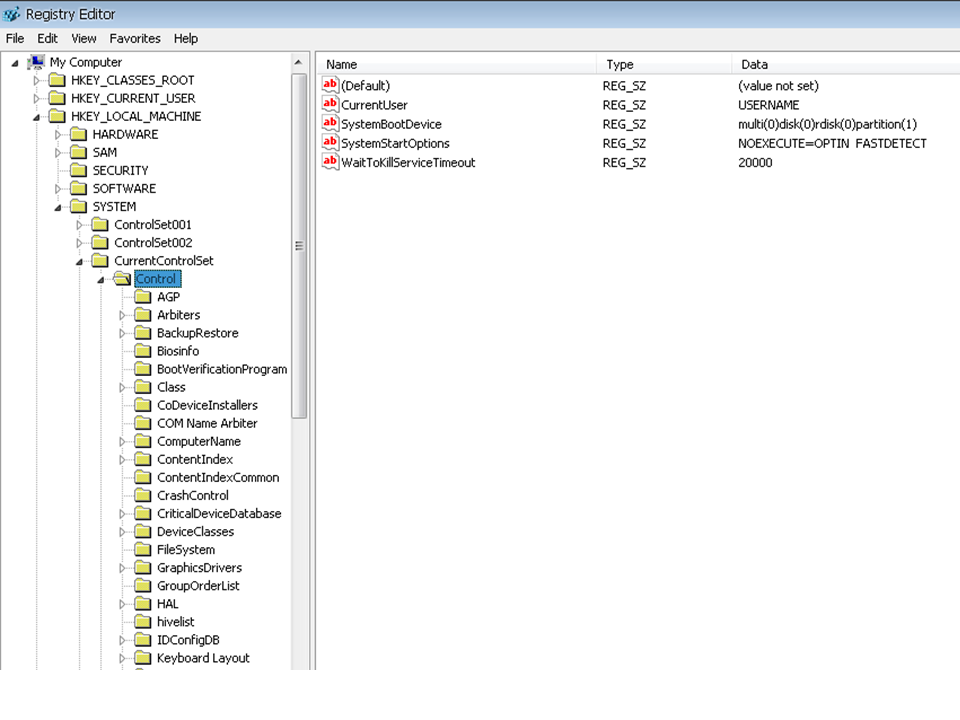
Task: Click the HKEY_CURRENT_USER folder icon
Action: coord(57,98)
